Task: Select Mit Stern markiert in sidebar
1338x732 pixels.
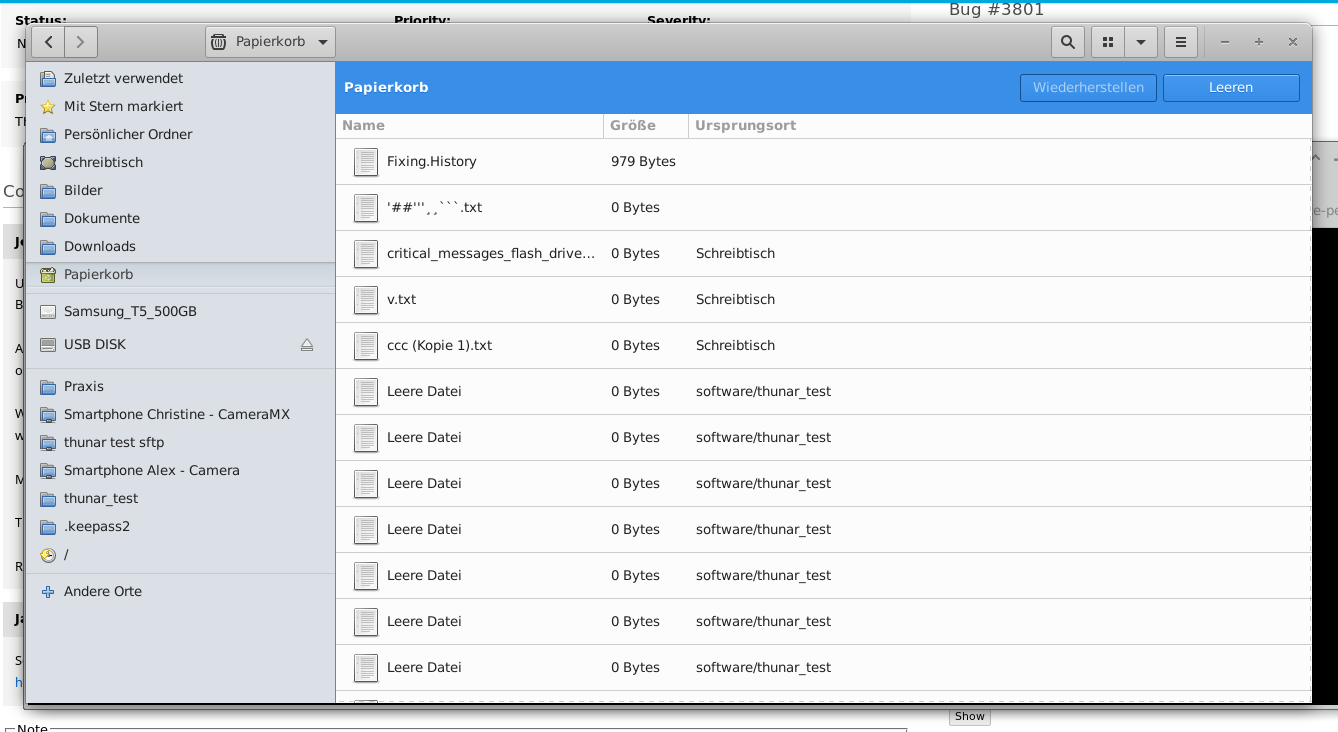Action: point(123,106)
